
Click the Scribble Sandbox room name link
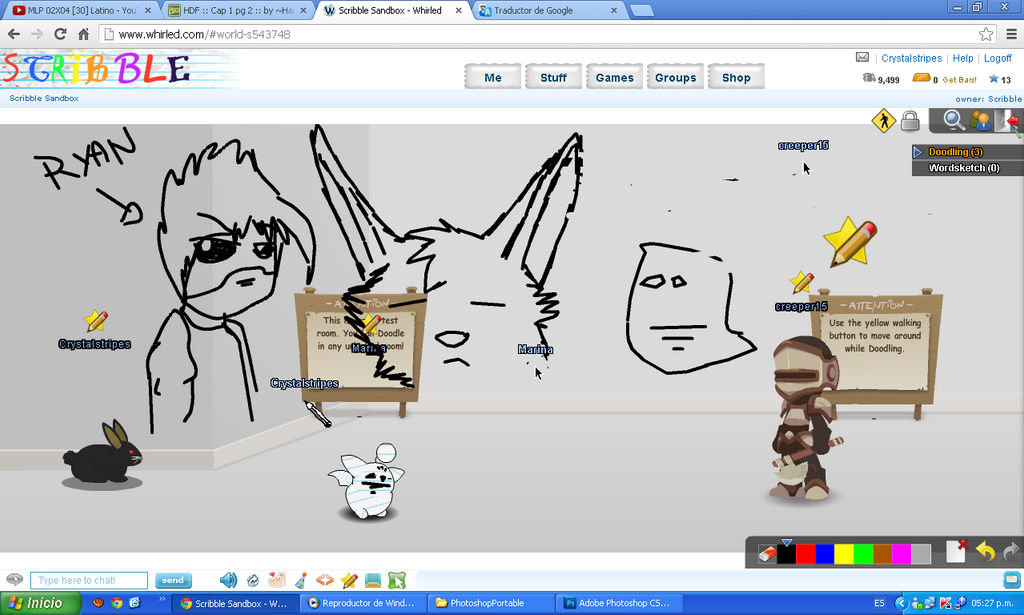pos(44,98)
